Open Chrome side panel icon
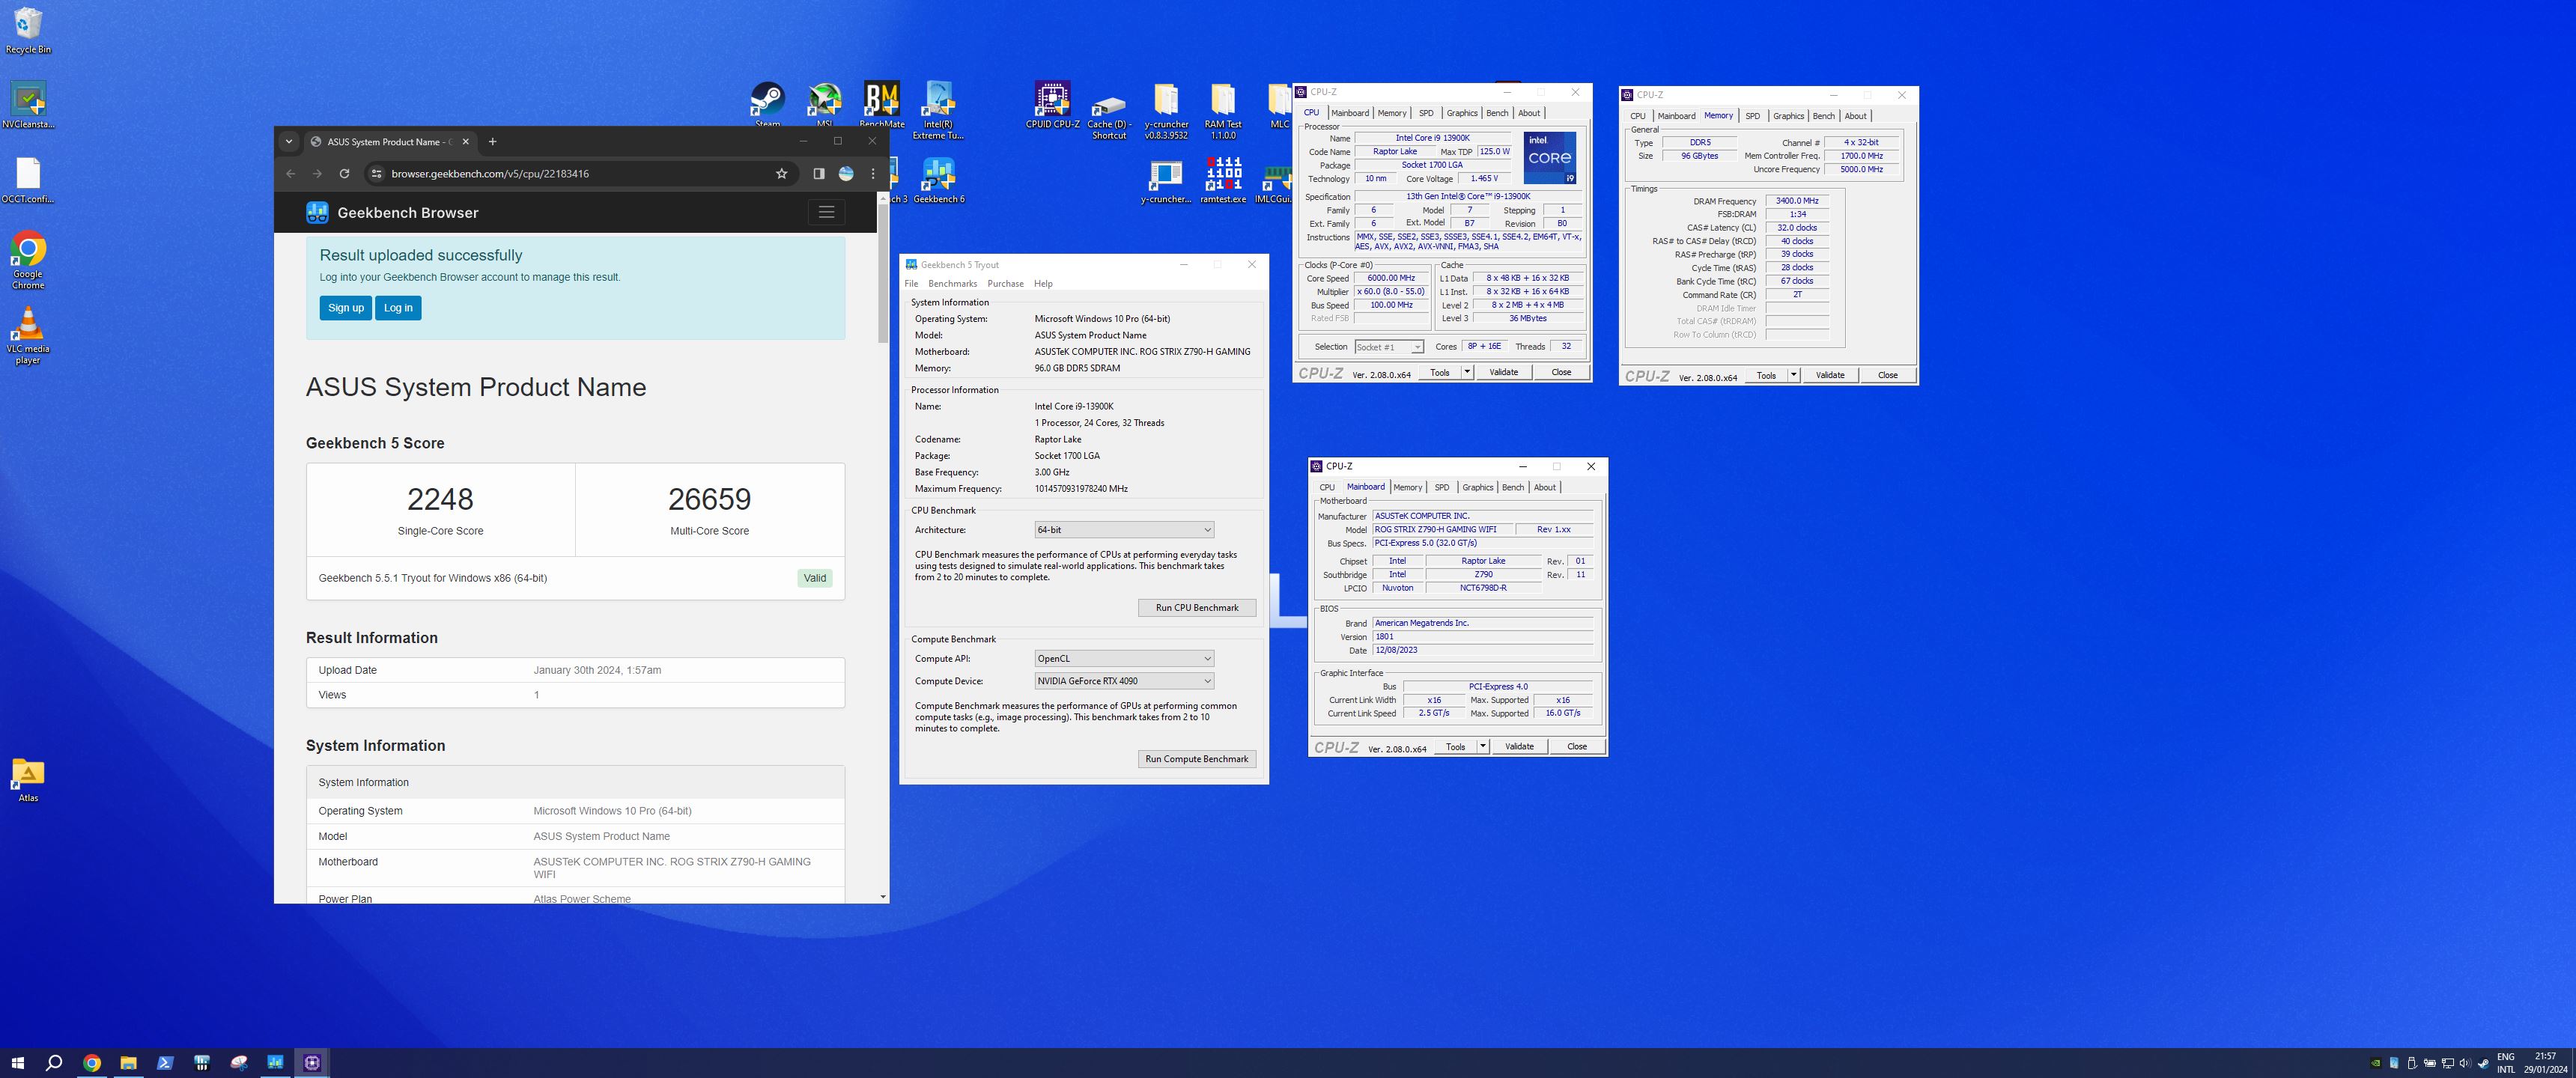This screenshot has width=2576, height=1078. pyautogui.click(x=818, y=173)
